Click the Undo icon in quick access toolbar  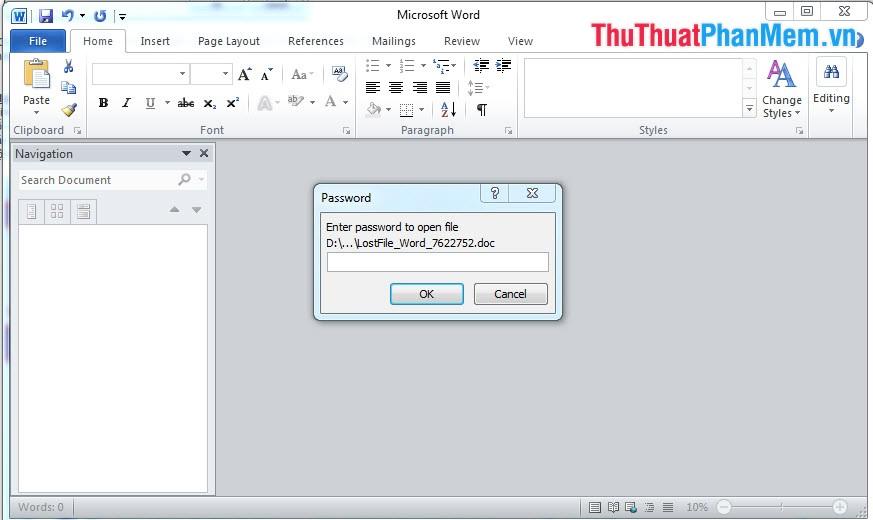(67, 16)
